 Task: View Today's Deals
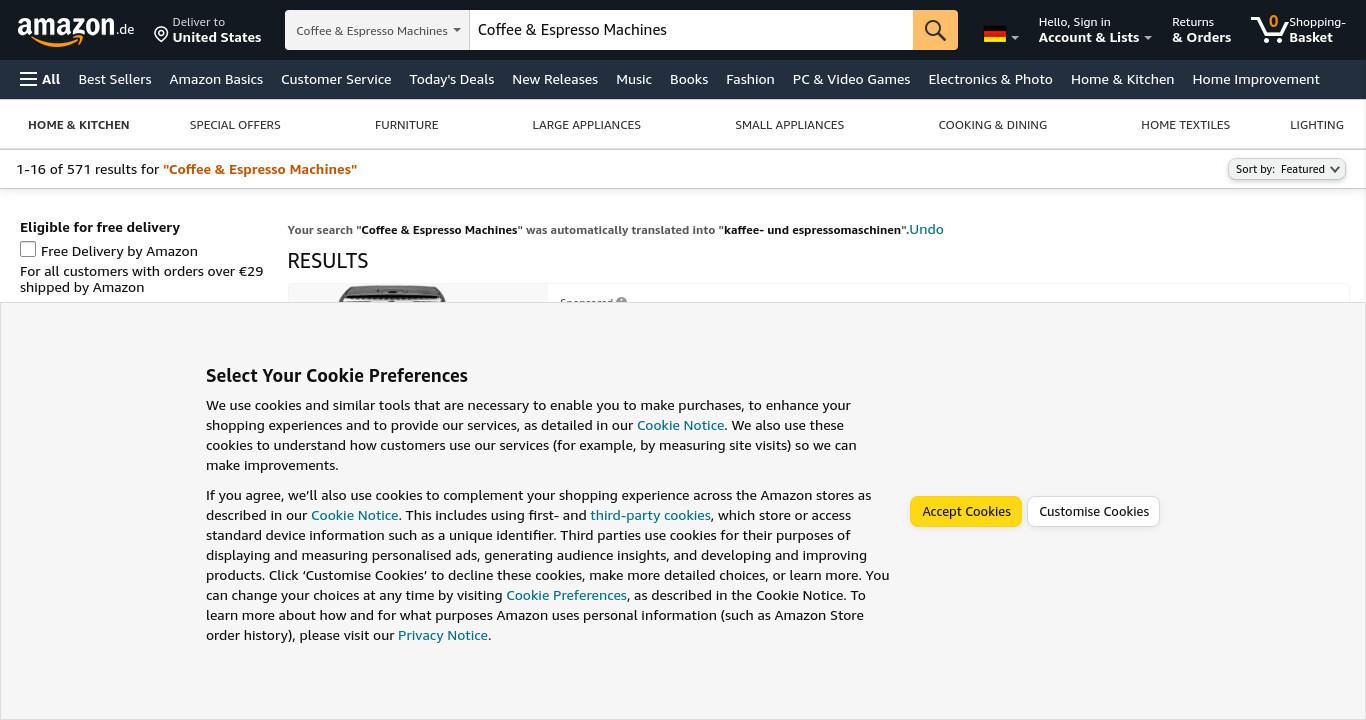[452, 79]
